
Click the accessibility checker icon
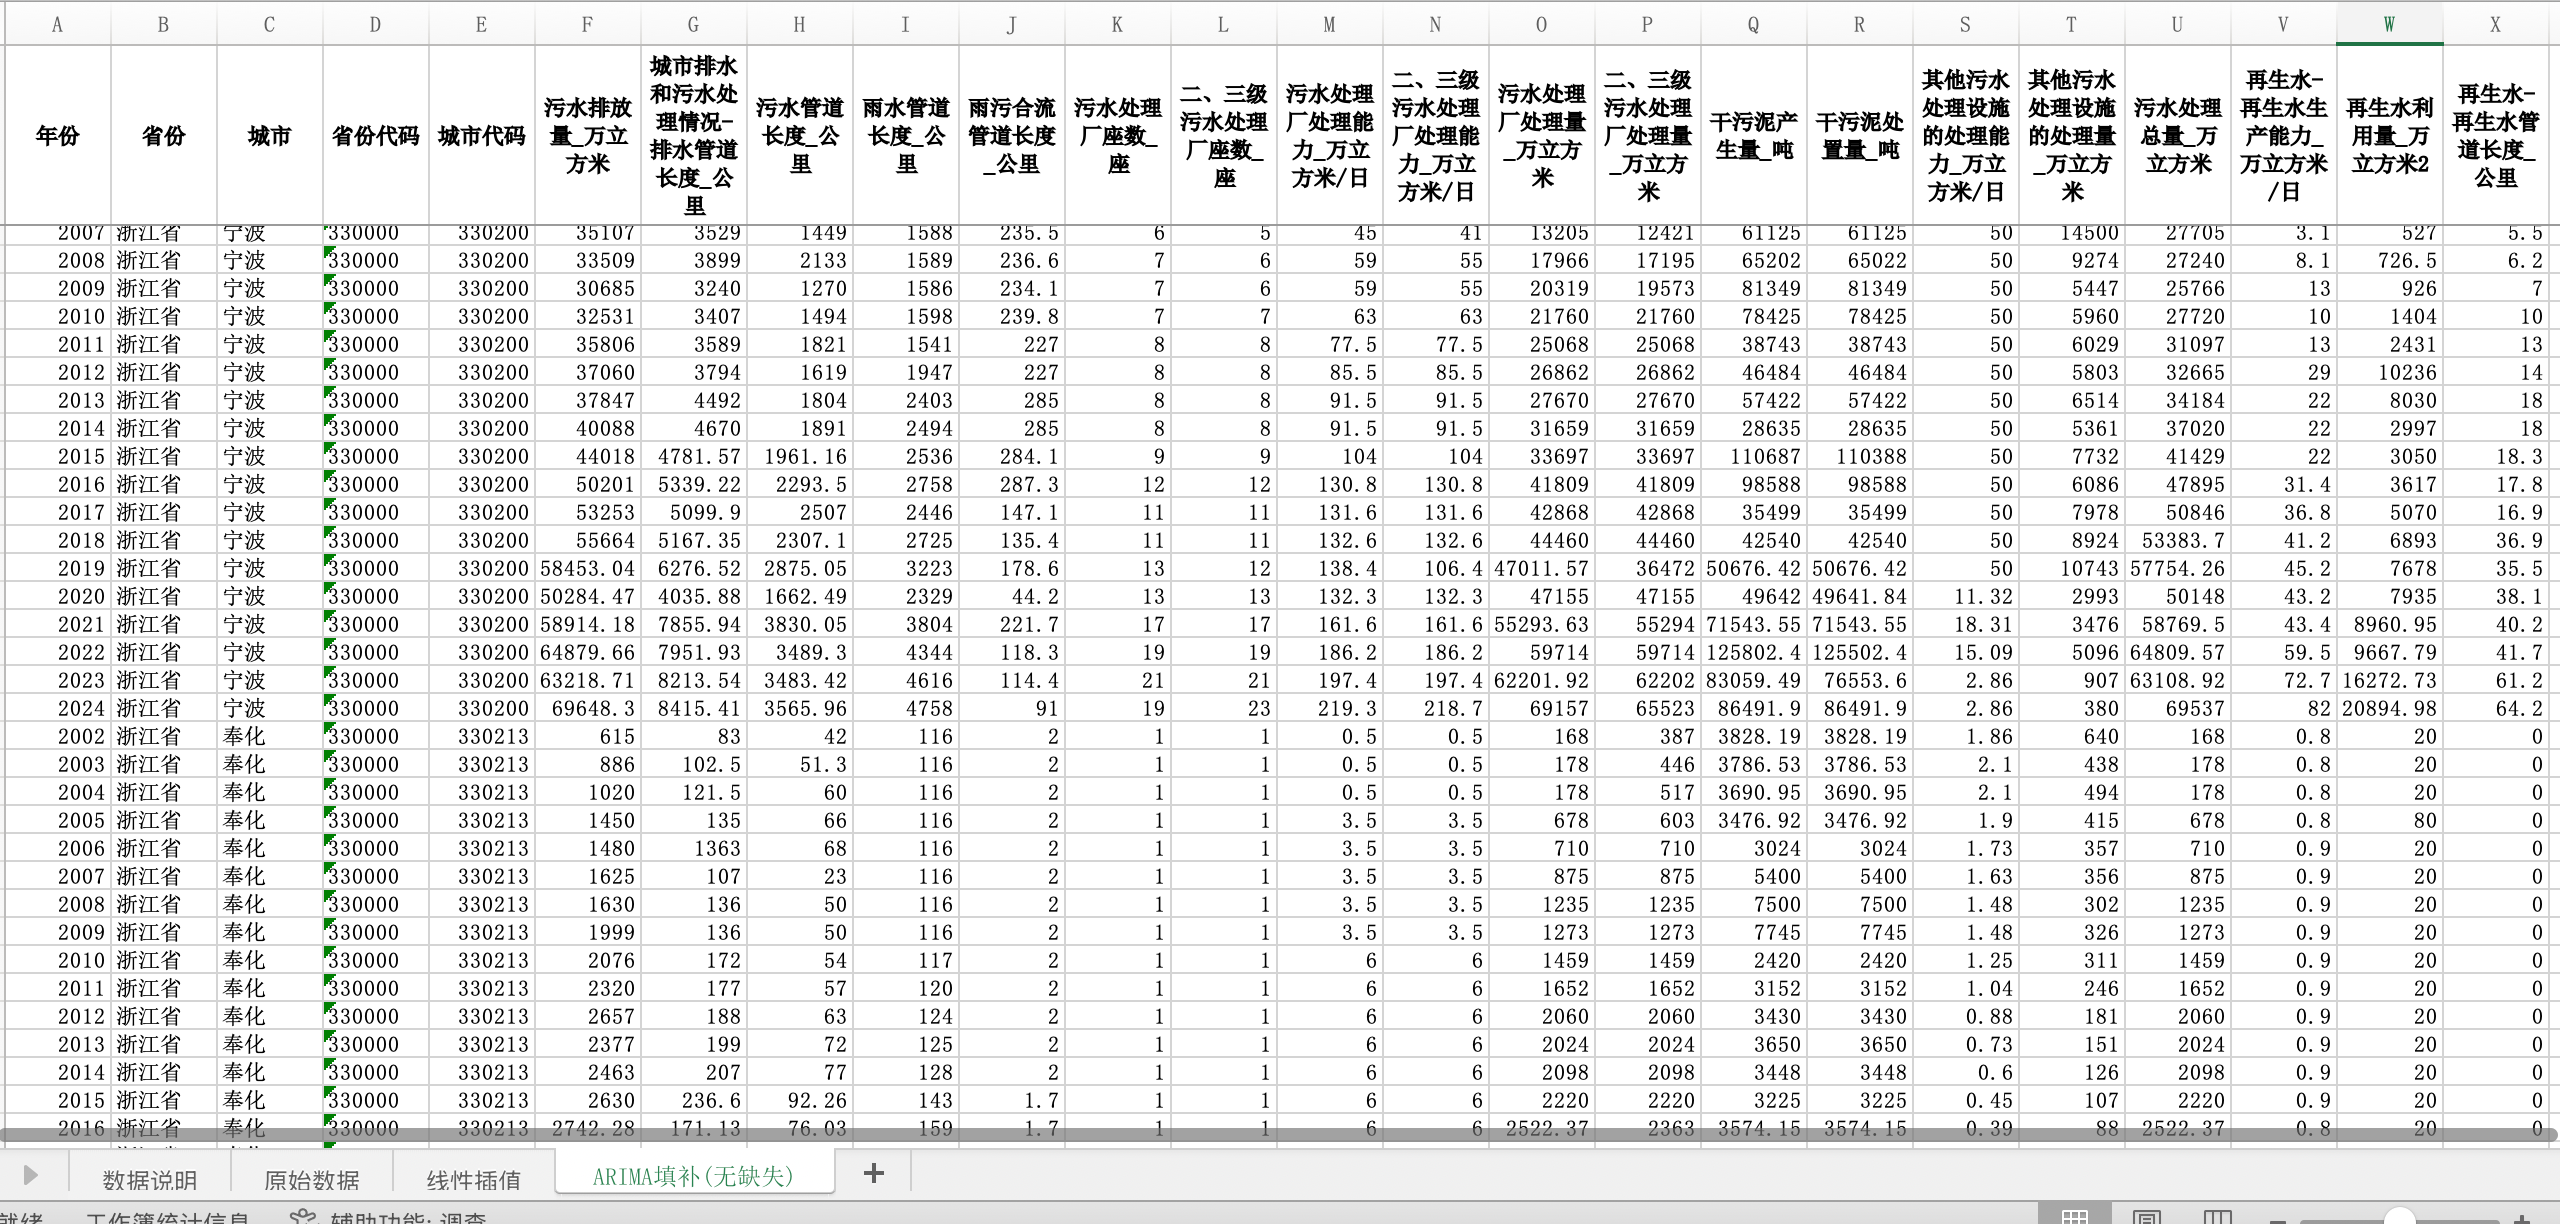point(302,1218)
